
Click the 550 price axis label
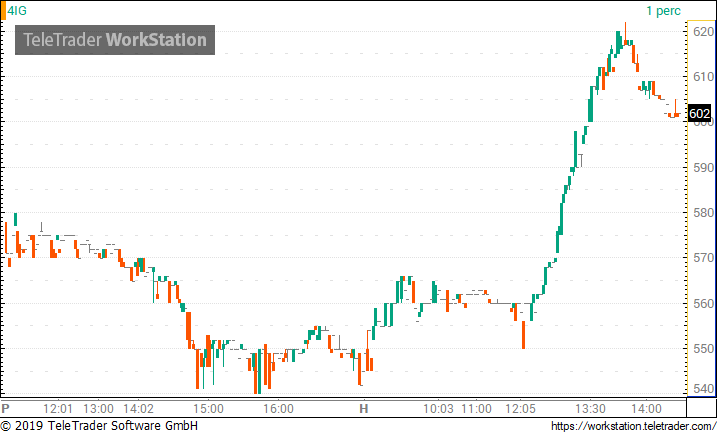click(x=703, y=349)
